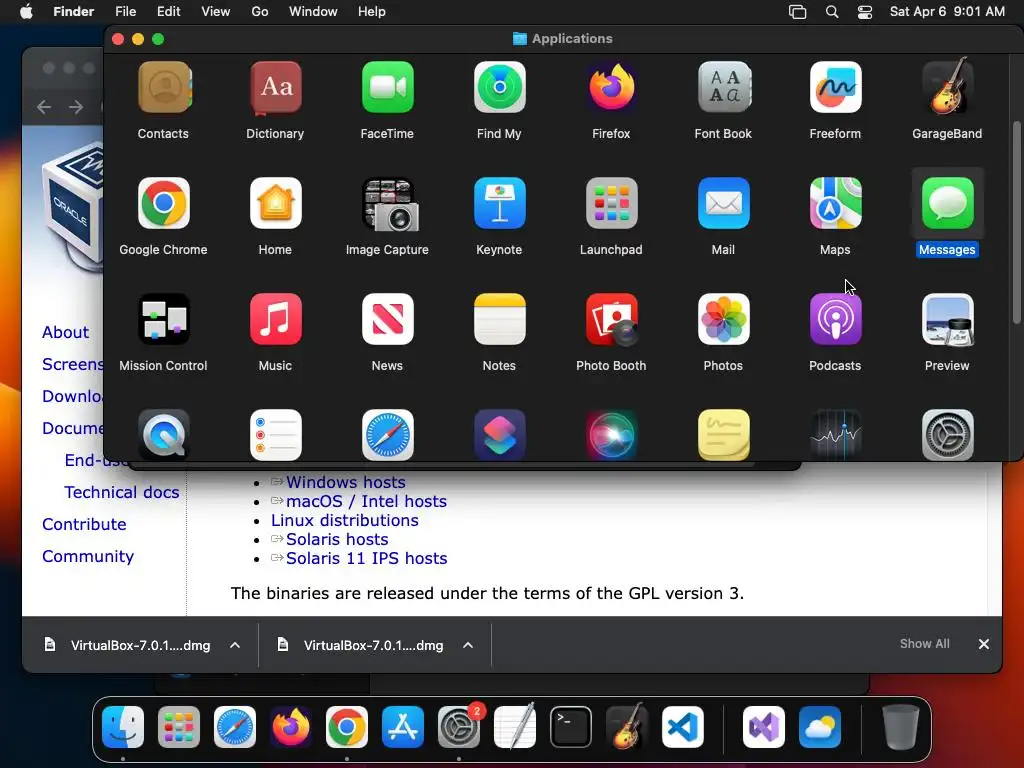
Task: Select the Freeform app icon
Action: pos(835,88)
